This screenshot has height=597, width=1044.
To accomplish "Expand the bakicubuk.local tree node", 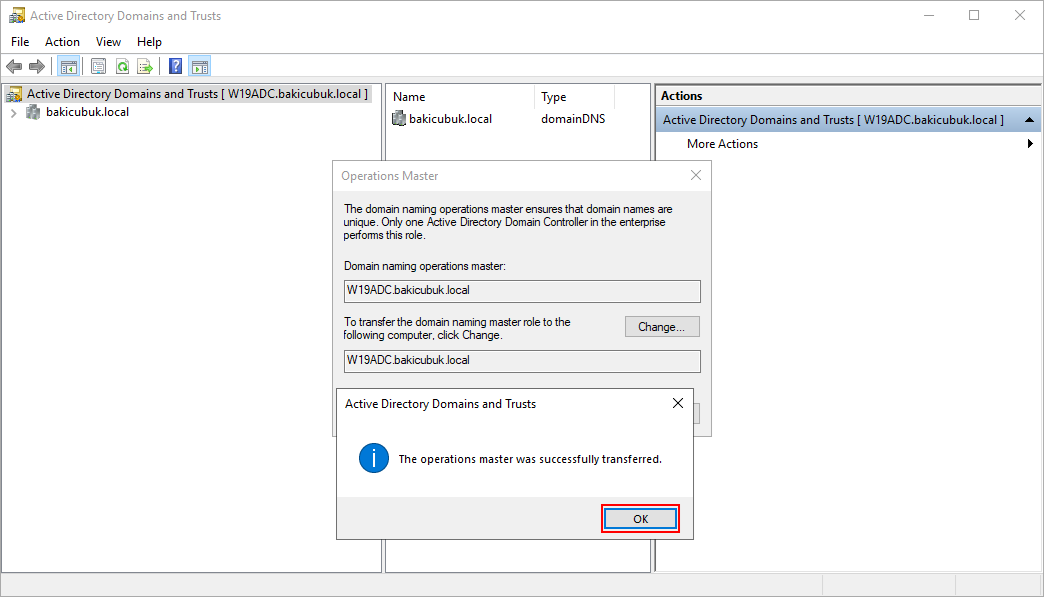I will (13, 113).
